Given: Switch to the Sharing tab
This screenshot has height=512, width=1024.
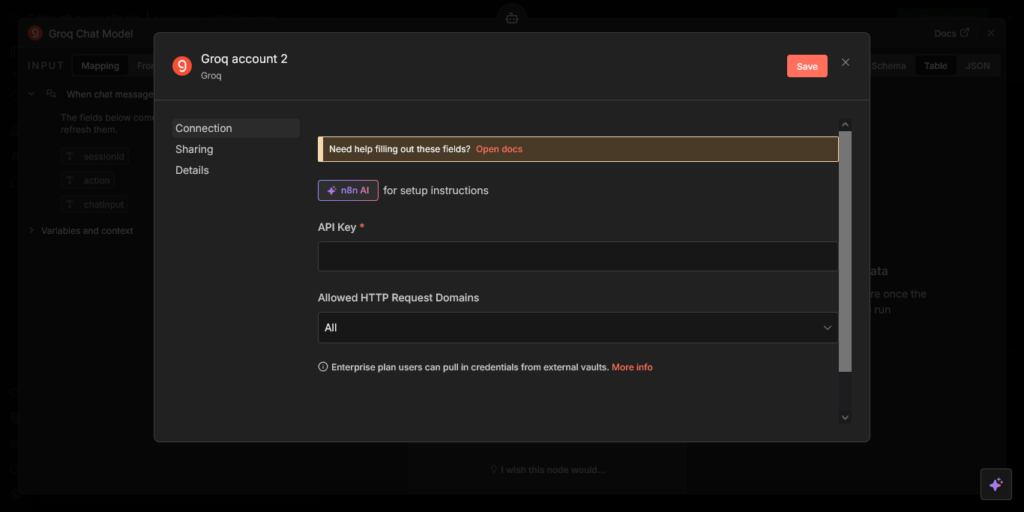Looking at the screenshot, I should point(194,149).
